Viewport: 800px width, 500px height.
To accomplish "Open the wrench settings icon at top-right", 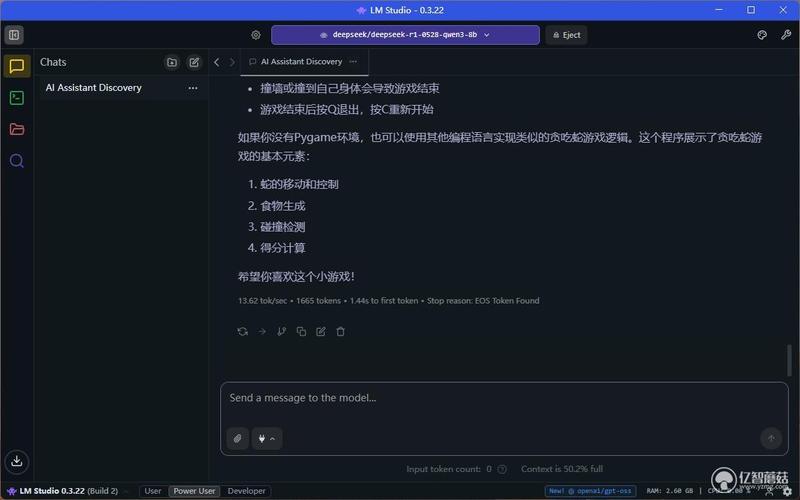I will [x=786, y=35].
